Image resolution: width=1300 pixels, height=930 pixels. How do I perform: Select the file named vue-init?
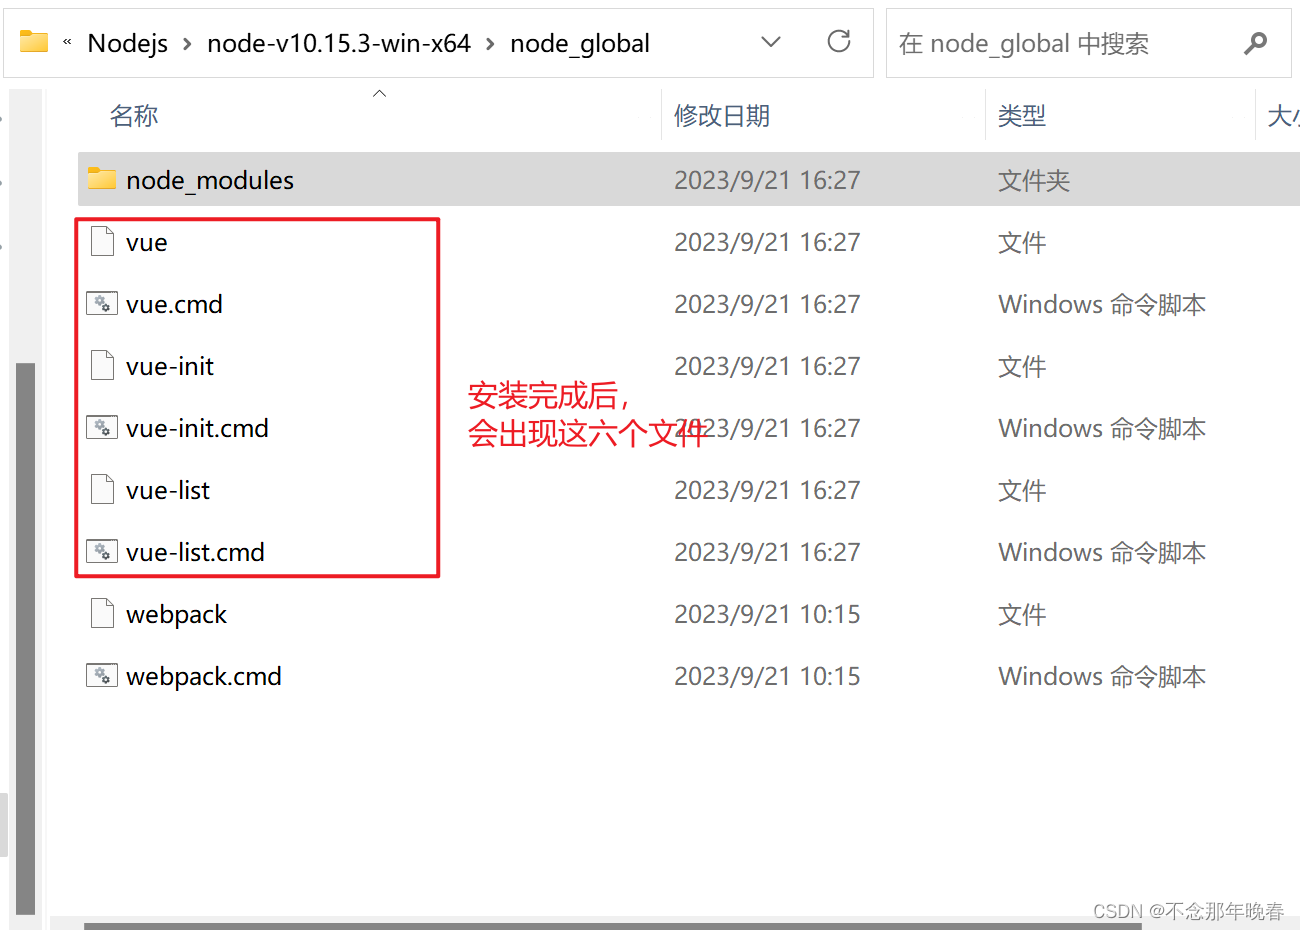pos(170,366)
